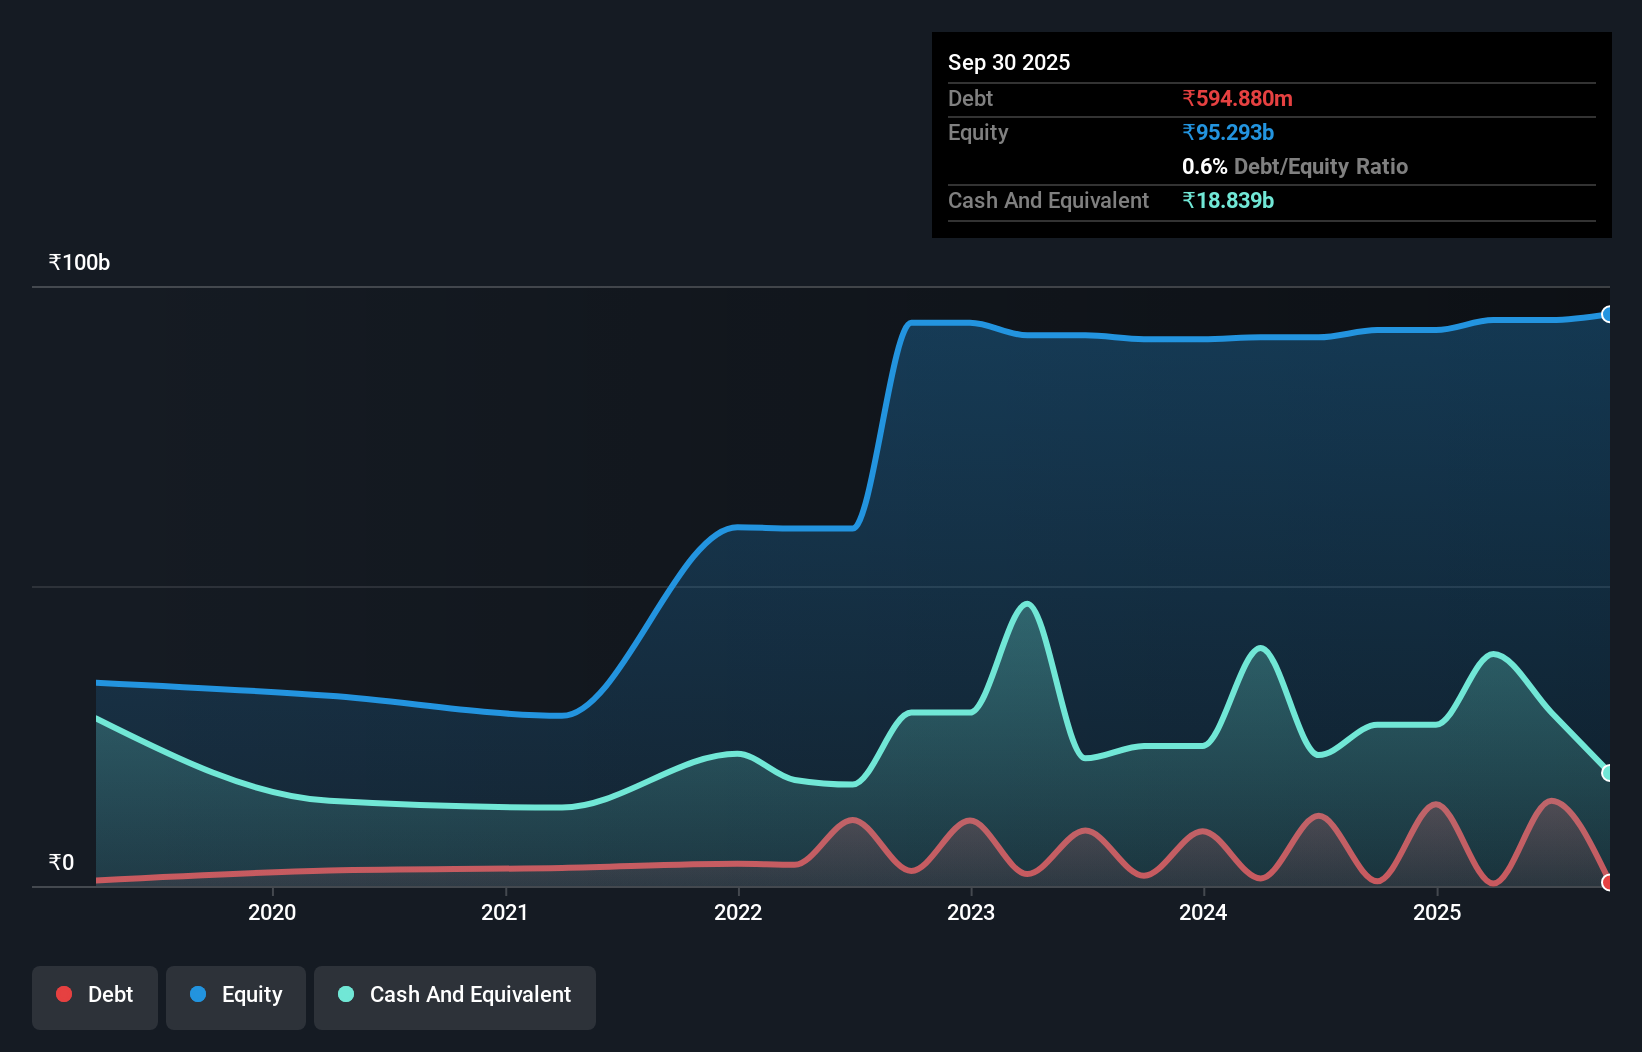Click the ₹100b y-axis label

point(79,262)
